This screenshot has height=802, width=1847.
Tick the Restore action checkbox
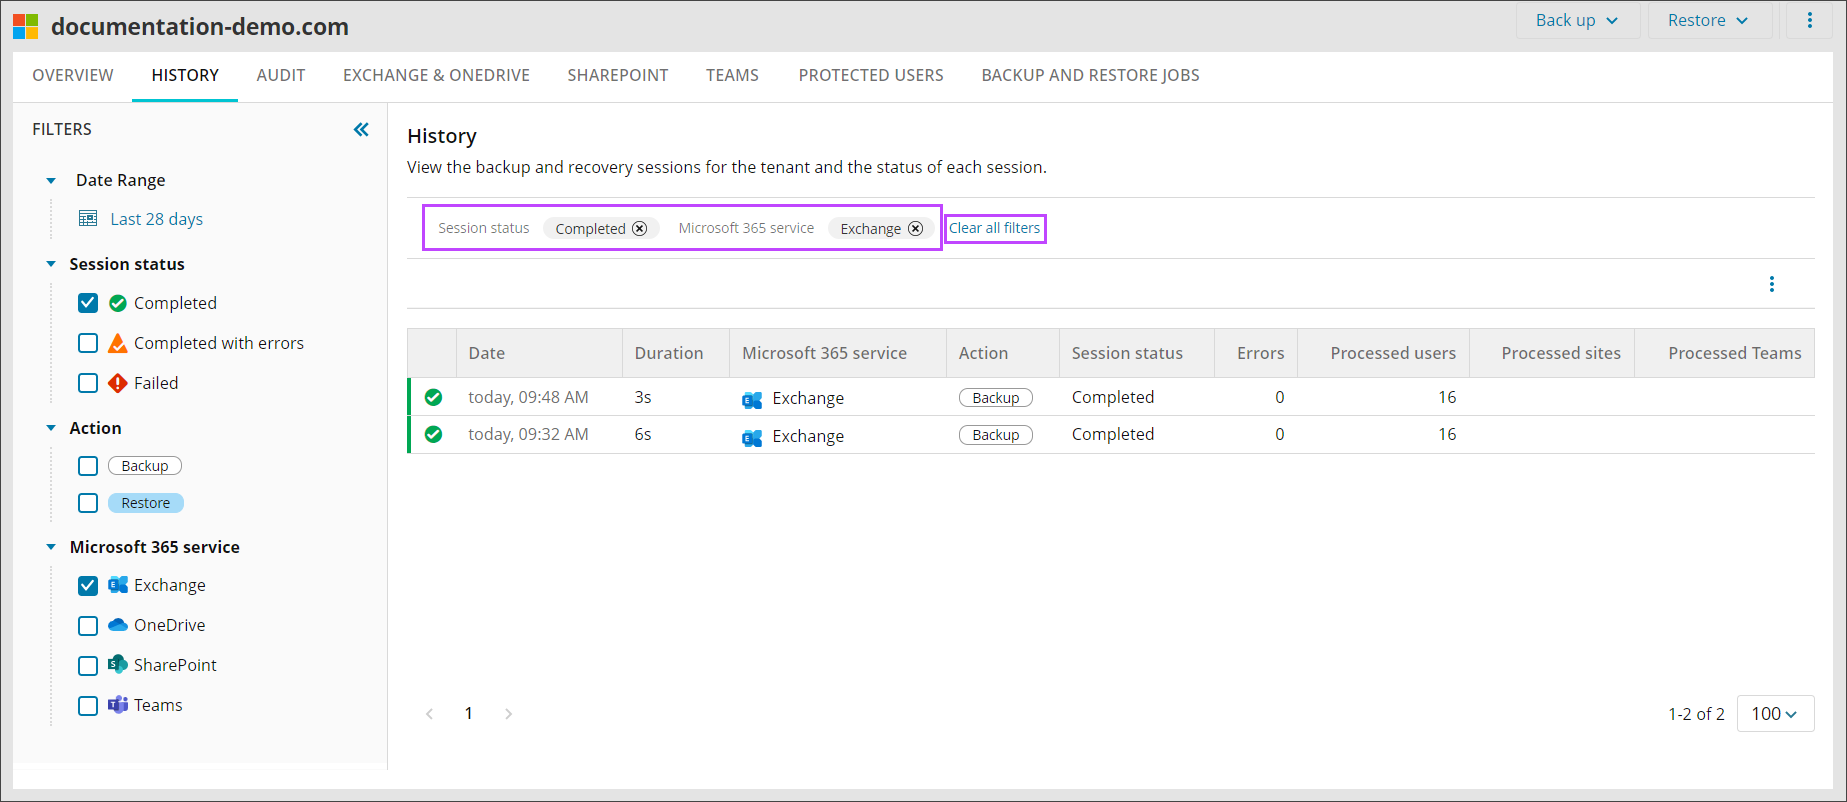pos(88,503)
